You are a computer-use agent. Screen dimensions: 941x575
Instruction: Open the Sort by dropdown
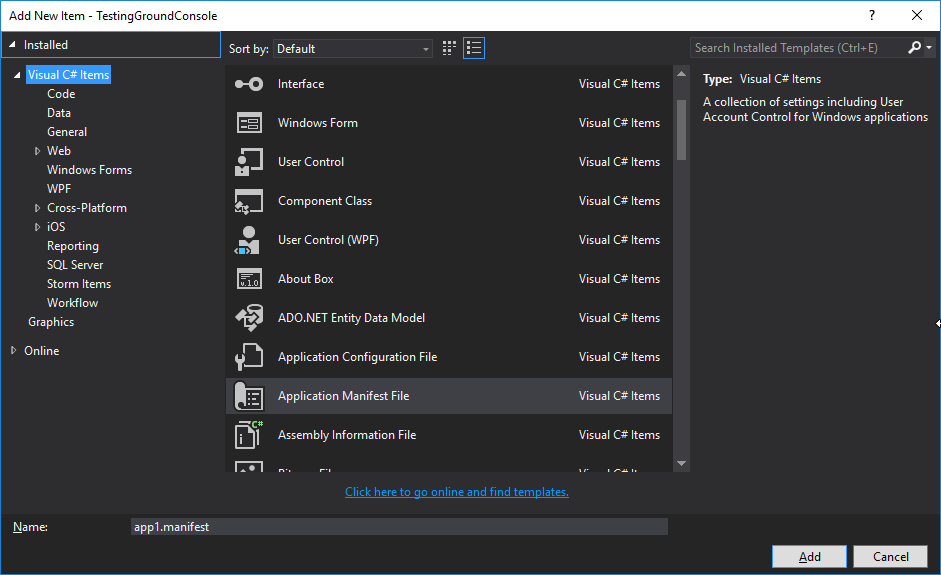click(x=353, y=48)
